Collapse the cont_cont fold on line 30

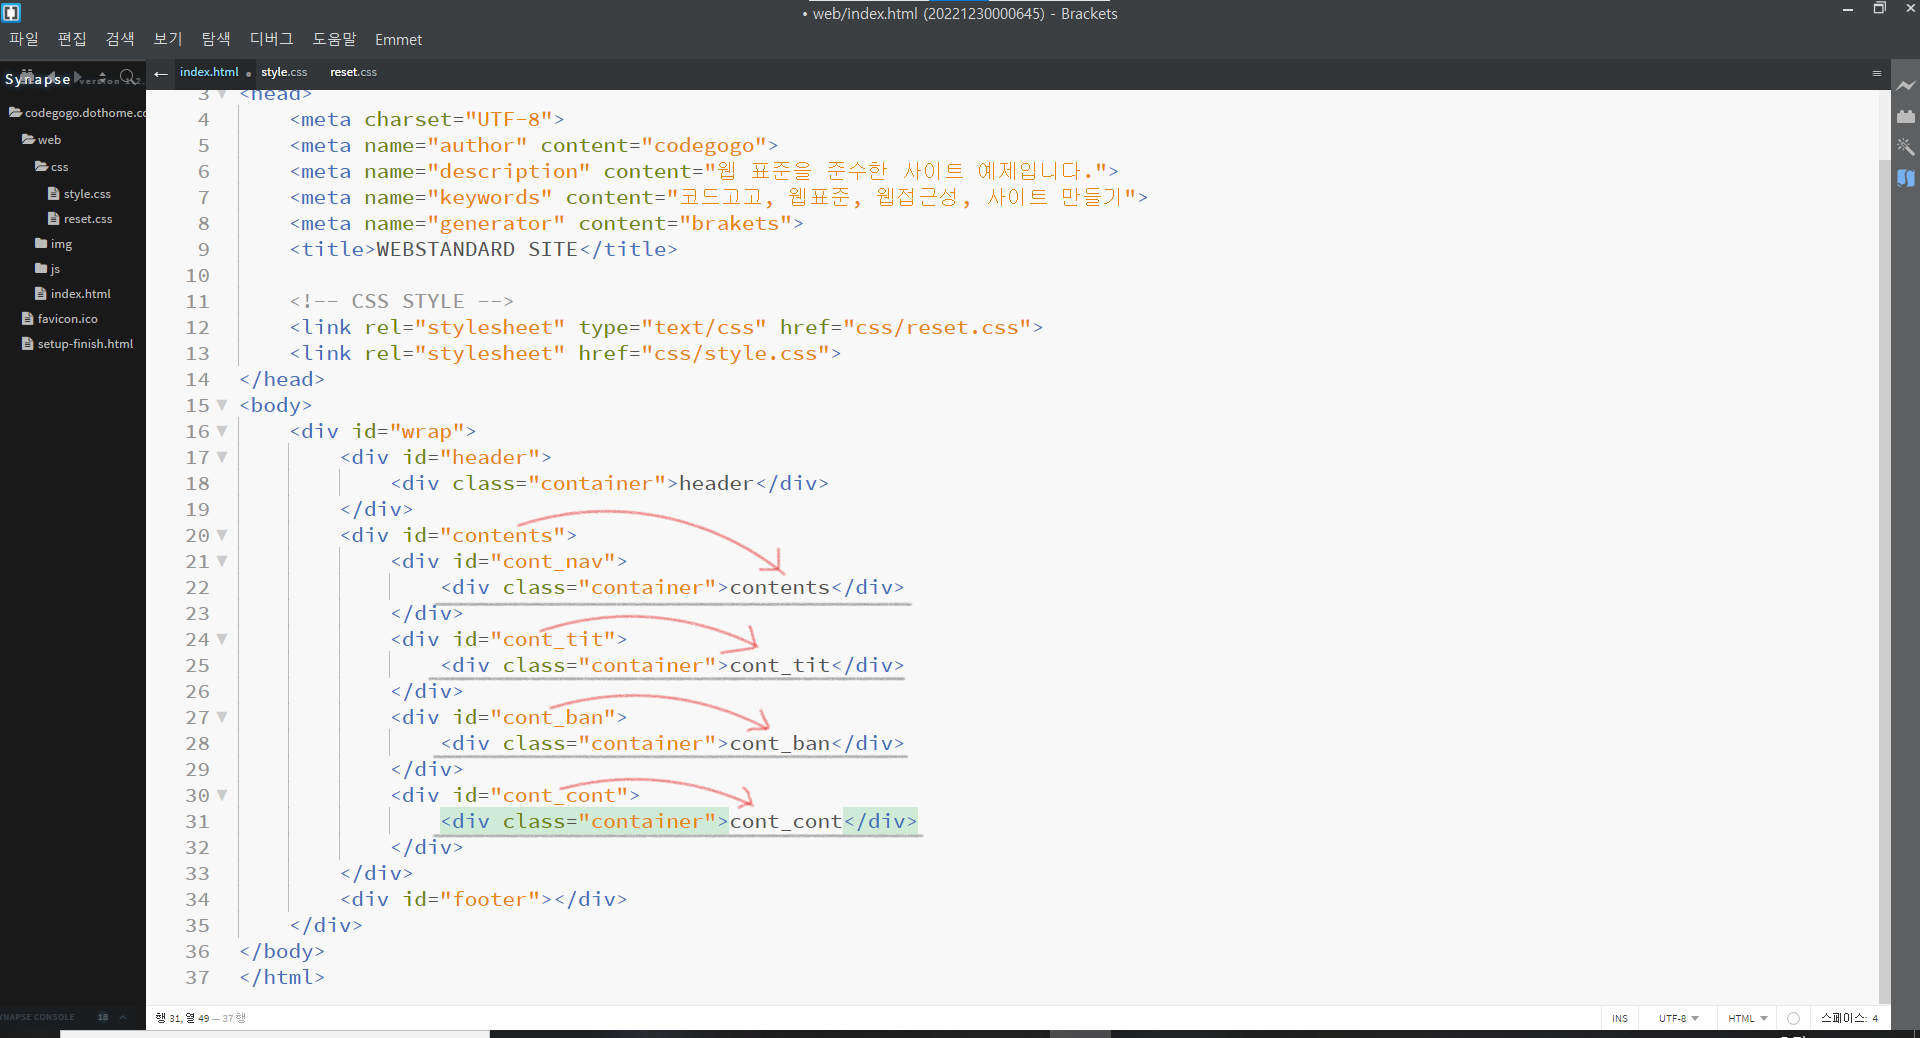pyautogui.click(x=222, y=795)
